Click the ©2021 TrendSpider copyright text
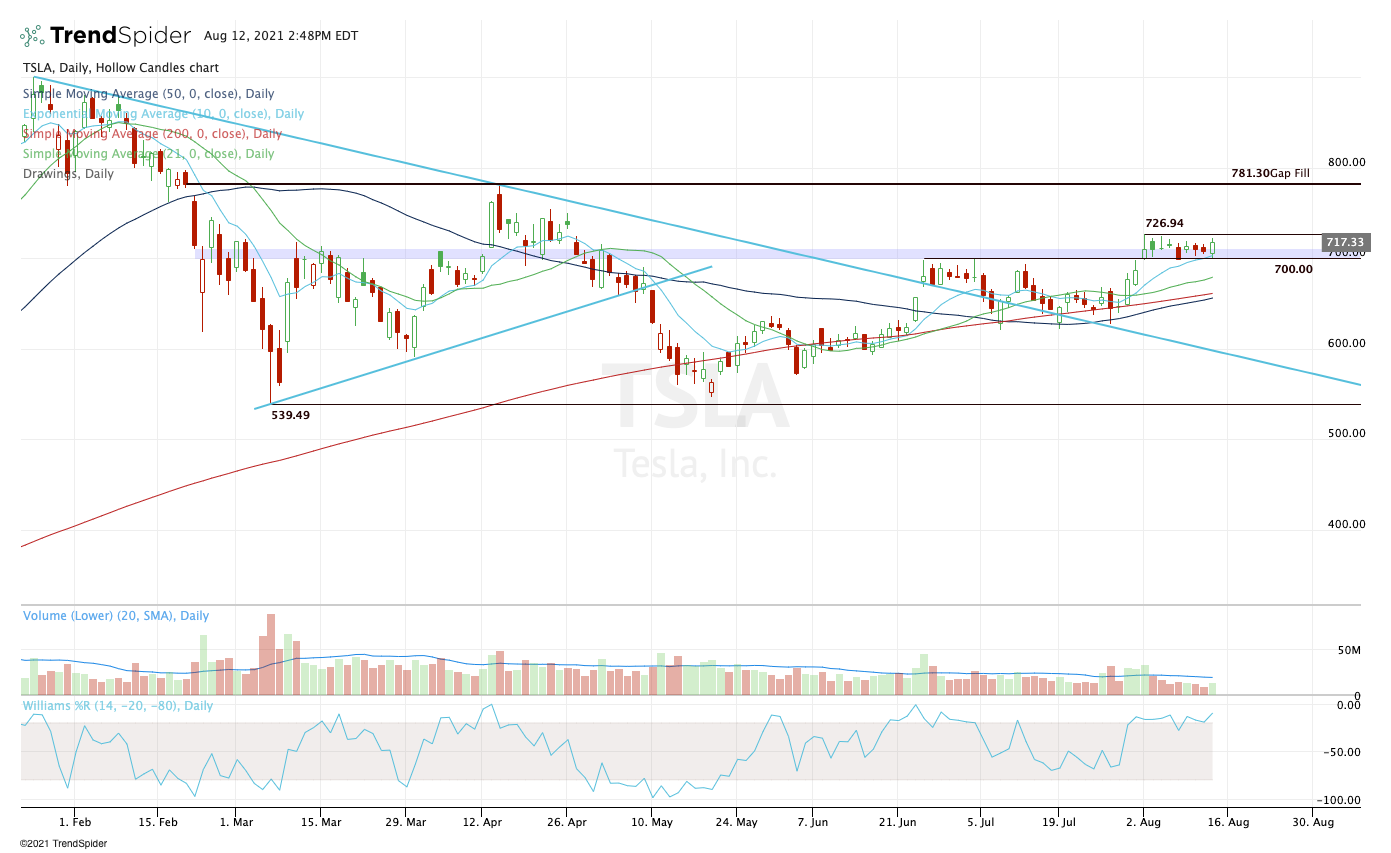Viewport: 1391px width, 853px height. coord(62,843)
